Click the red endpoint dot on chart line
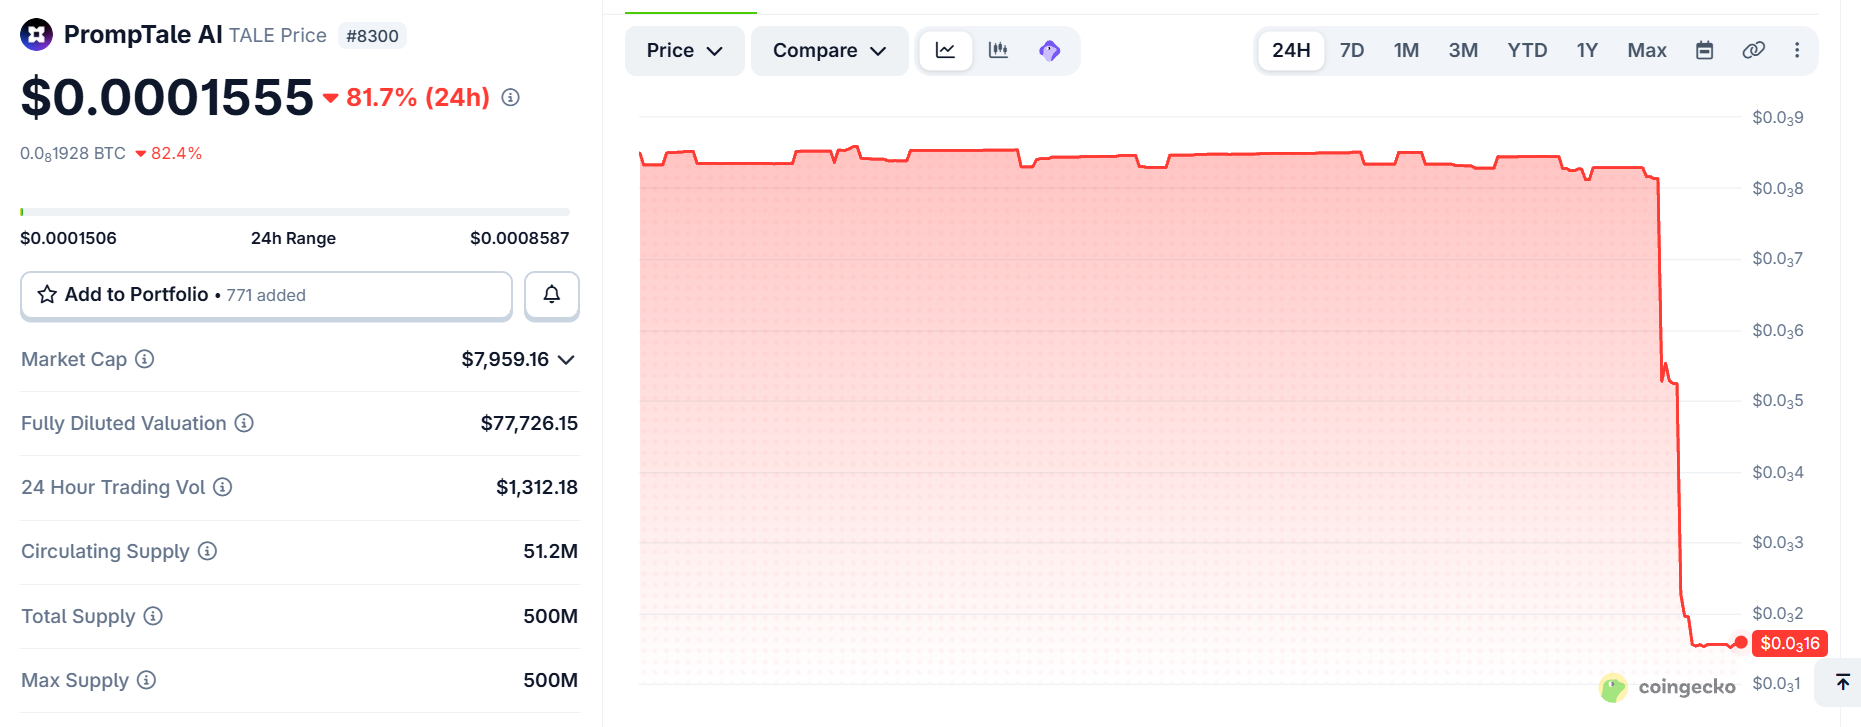 click(x=1741, y=643)
